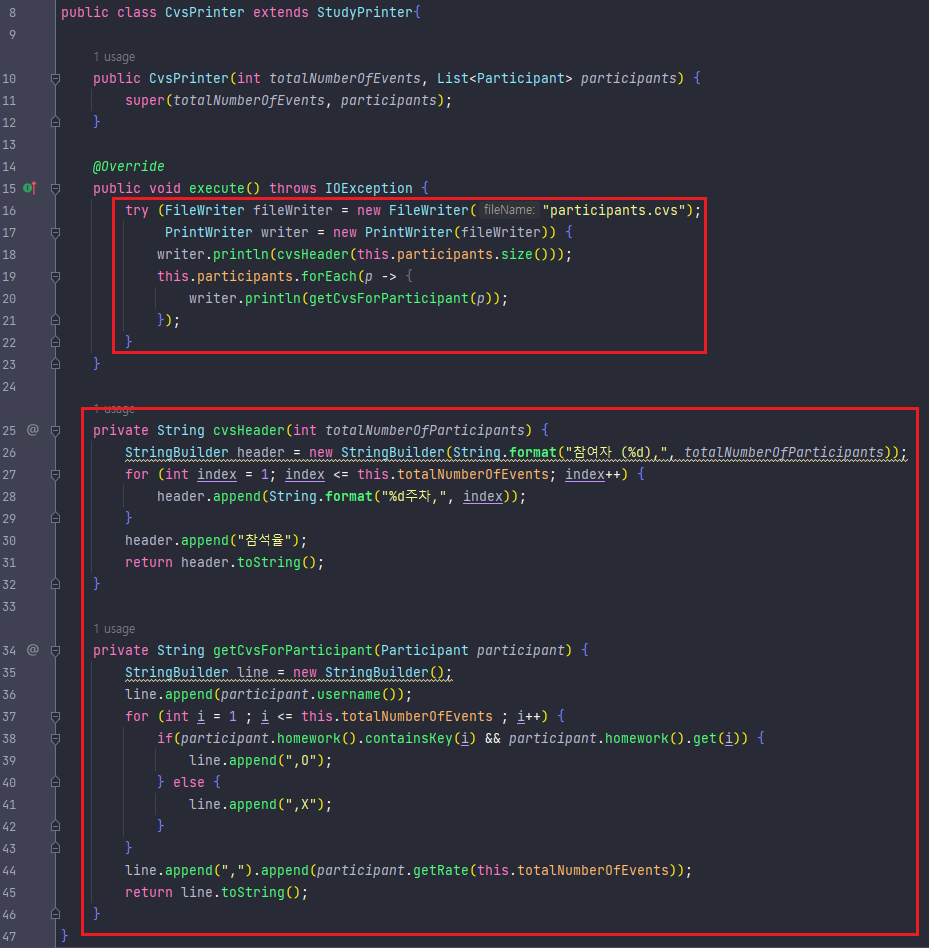The image size is (929, 948).
Task: Click line number 16 in the gutter
Action: pos(9,210)
